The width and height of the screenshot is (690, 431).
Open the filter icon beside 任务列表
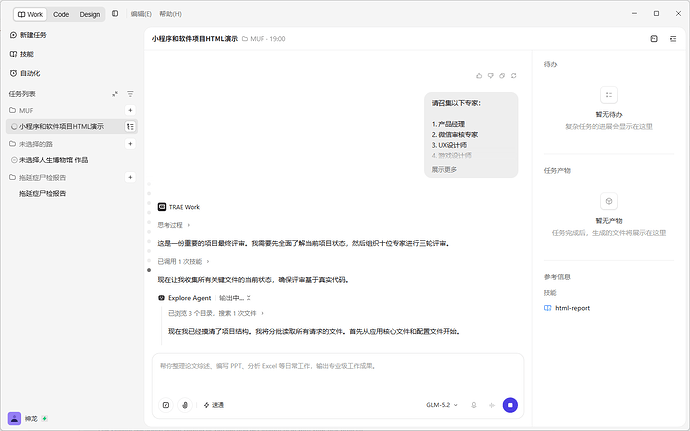coord(130,94)
